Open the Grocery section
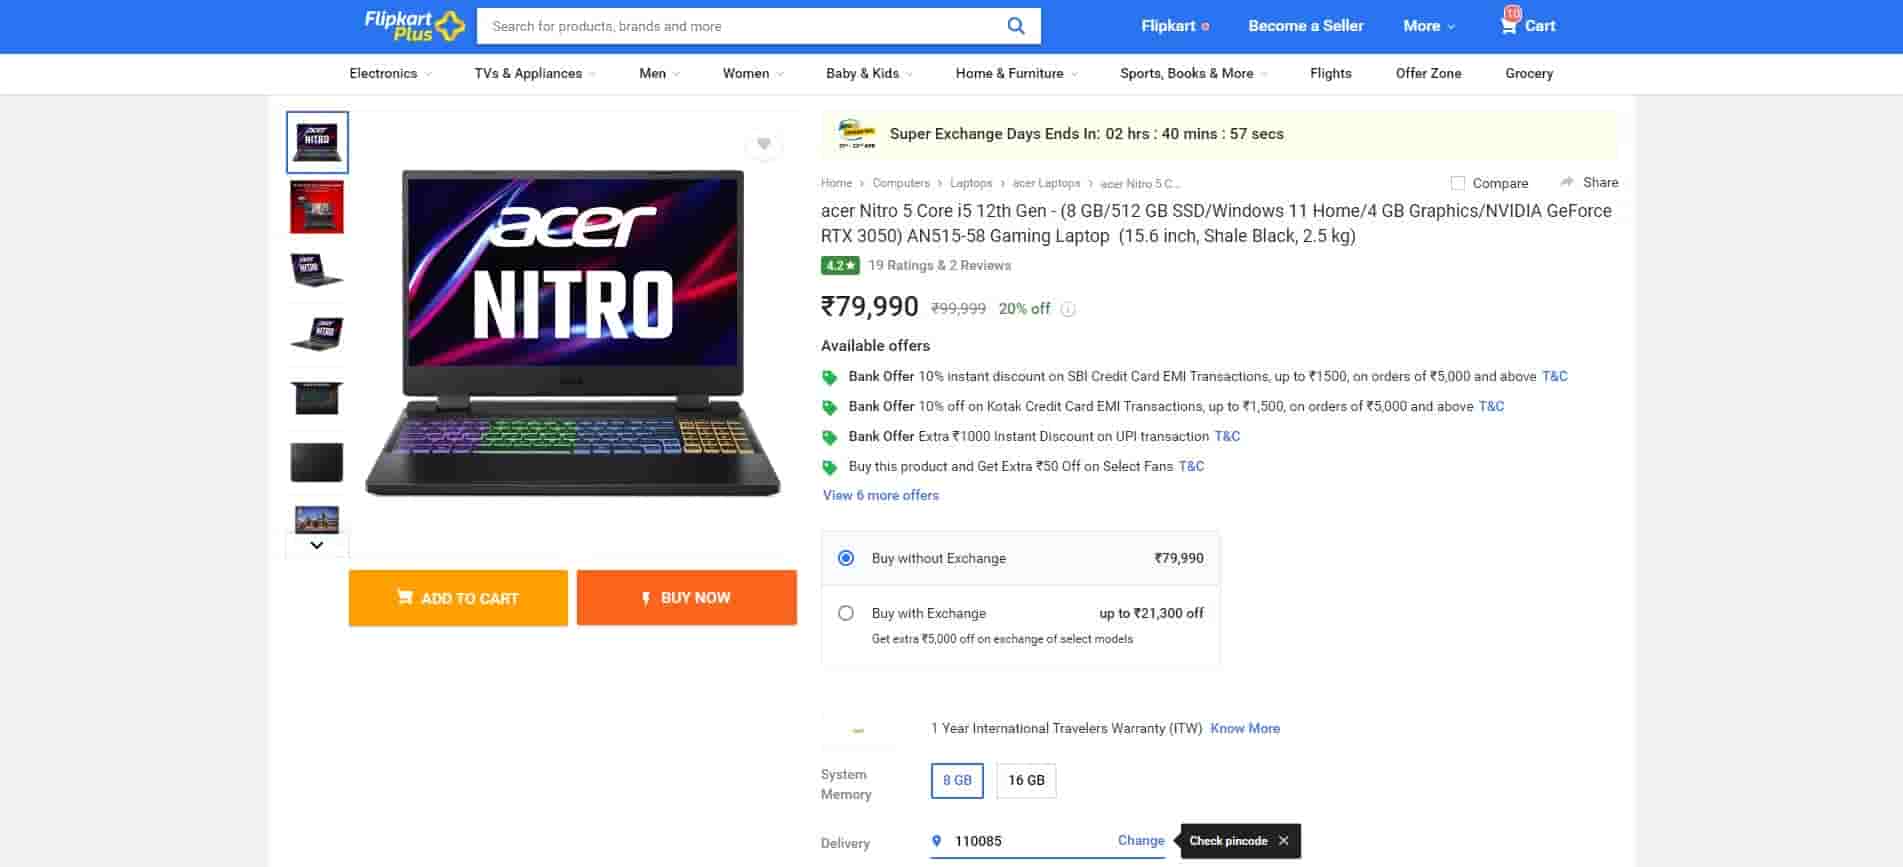Viewport: 1903px width, 867px height. pyautogui.click(x=1529, y=74)
